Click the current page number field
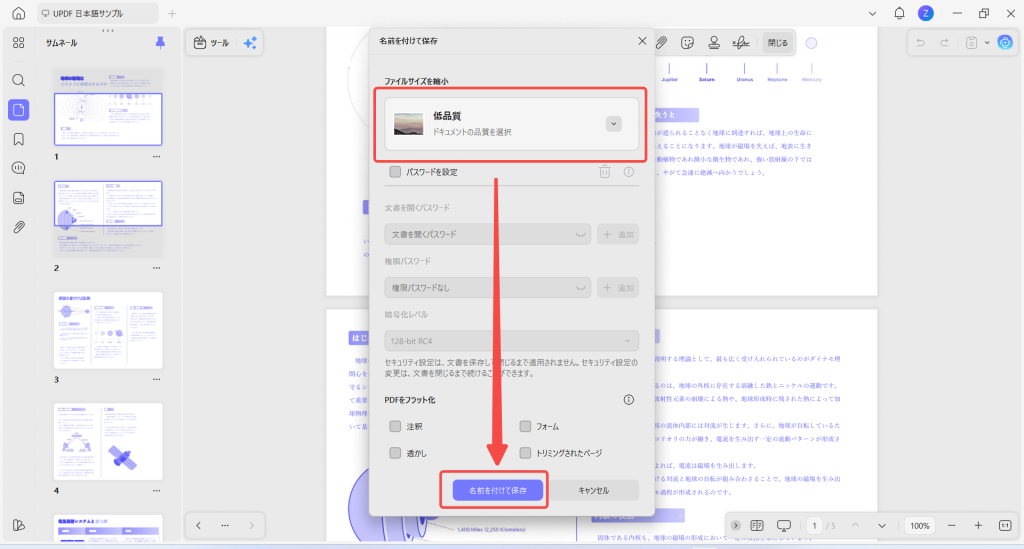Screen dimensions: 1024x549 pos(814,525)
